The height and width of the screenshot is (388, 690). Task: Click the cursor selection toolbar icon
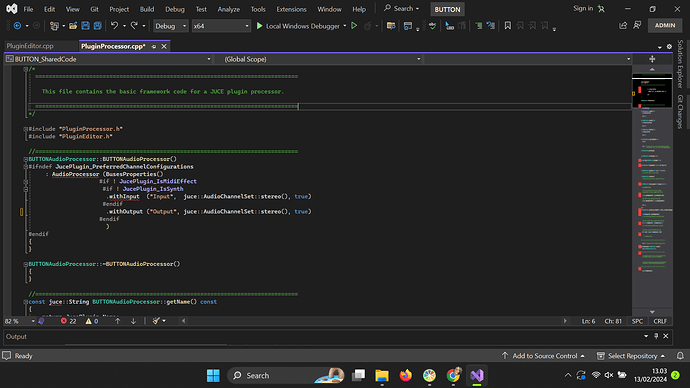(x=449, y=26)
